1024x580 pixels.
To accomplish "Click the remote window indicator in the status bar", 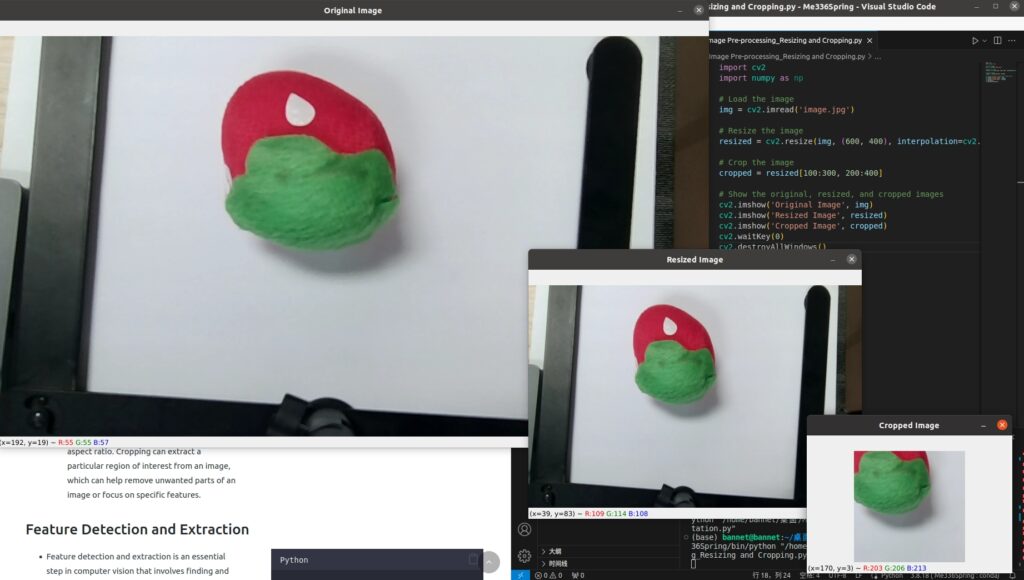I will tap(520, 575).
